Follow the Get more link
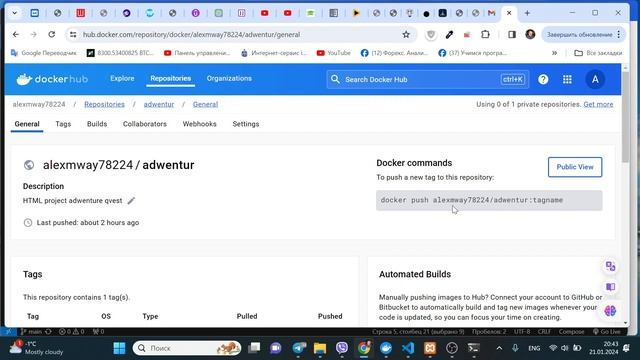The image size is (640, 360). coord(598,104)
